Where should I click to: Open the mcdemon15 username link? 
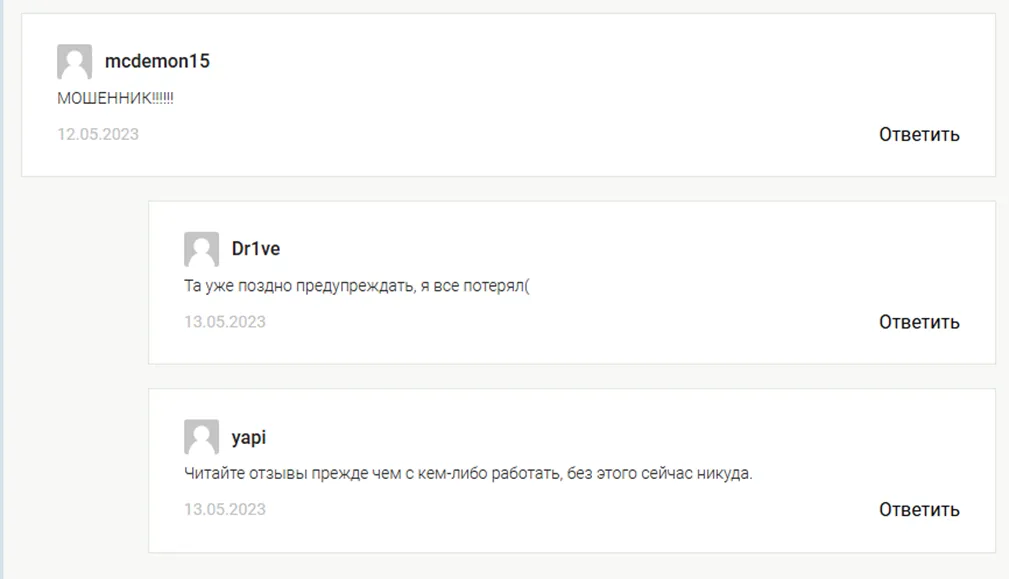(157, 61)
